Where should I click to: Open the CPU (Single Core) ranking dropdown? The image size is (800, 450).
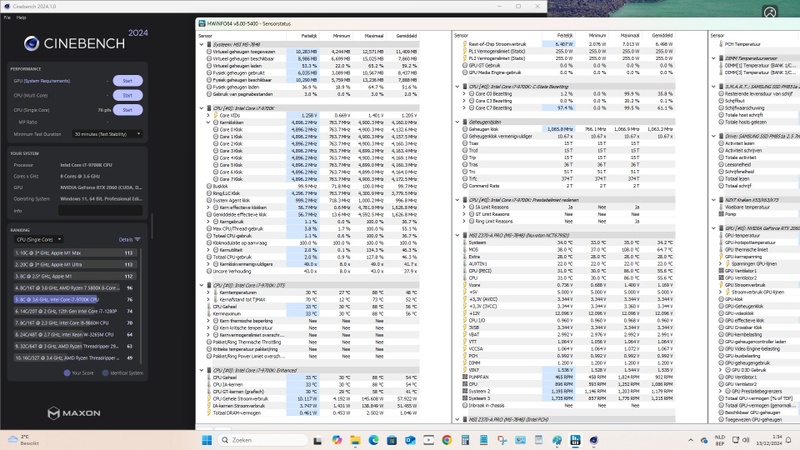[39, 239]
